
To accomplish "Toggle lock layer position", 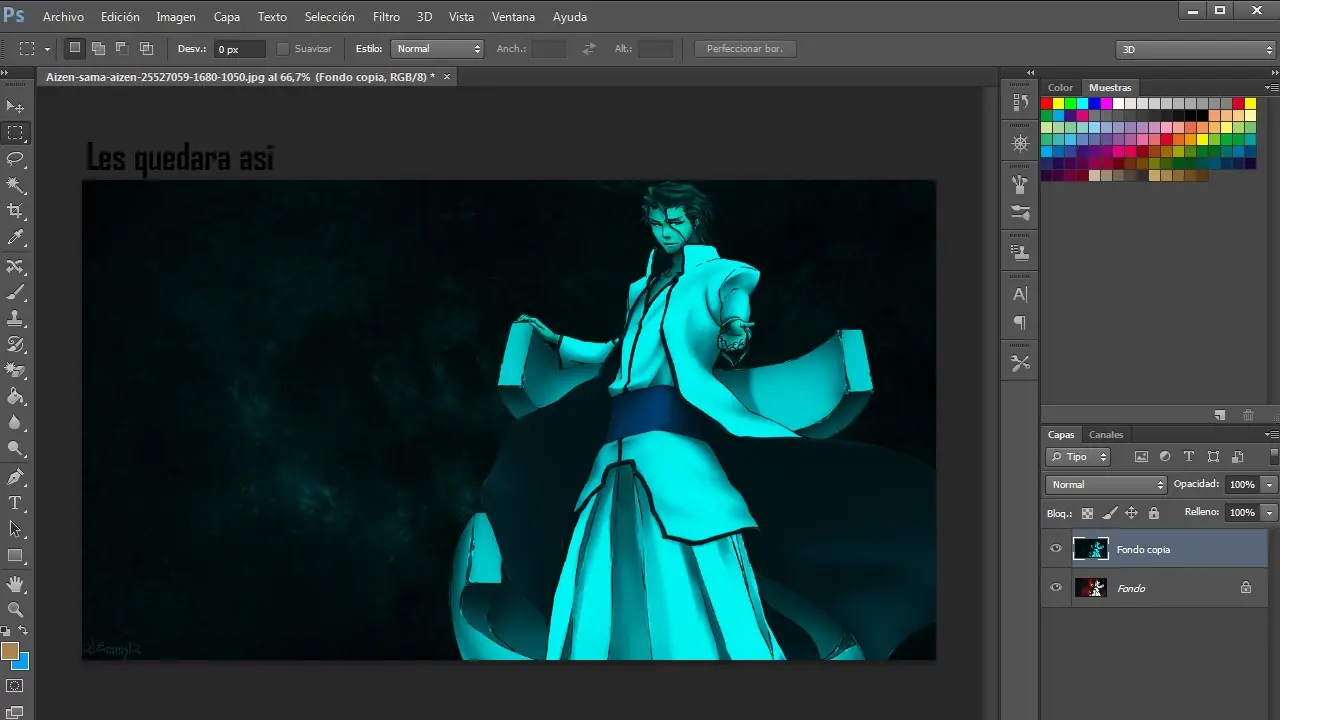I will point(1132,513).
